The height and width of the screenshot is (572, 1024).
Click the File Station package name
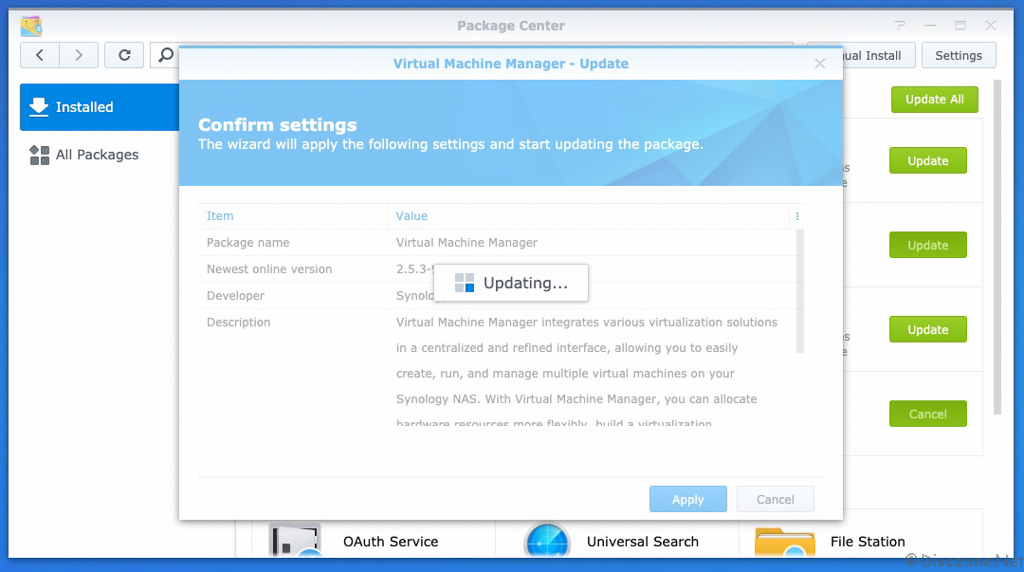click(x=867, y=541)
